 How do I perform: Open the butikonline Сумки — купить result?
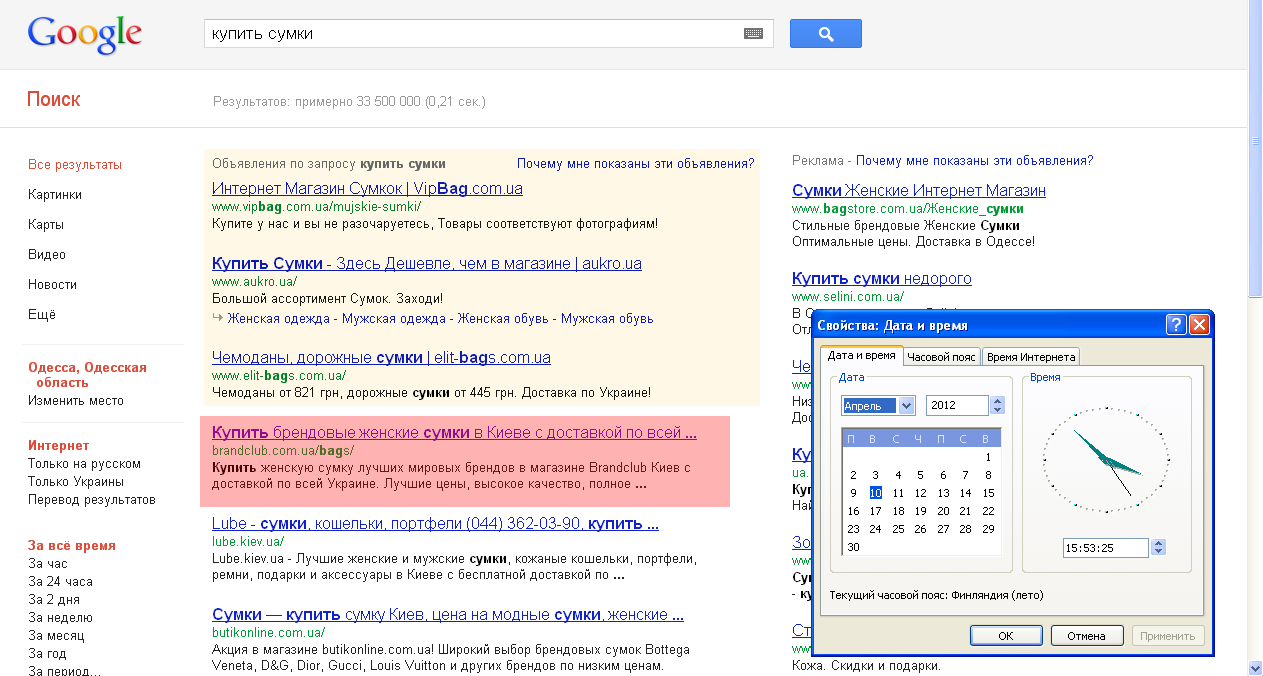[448, 615]
